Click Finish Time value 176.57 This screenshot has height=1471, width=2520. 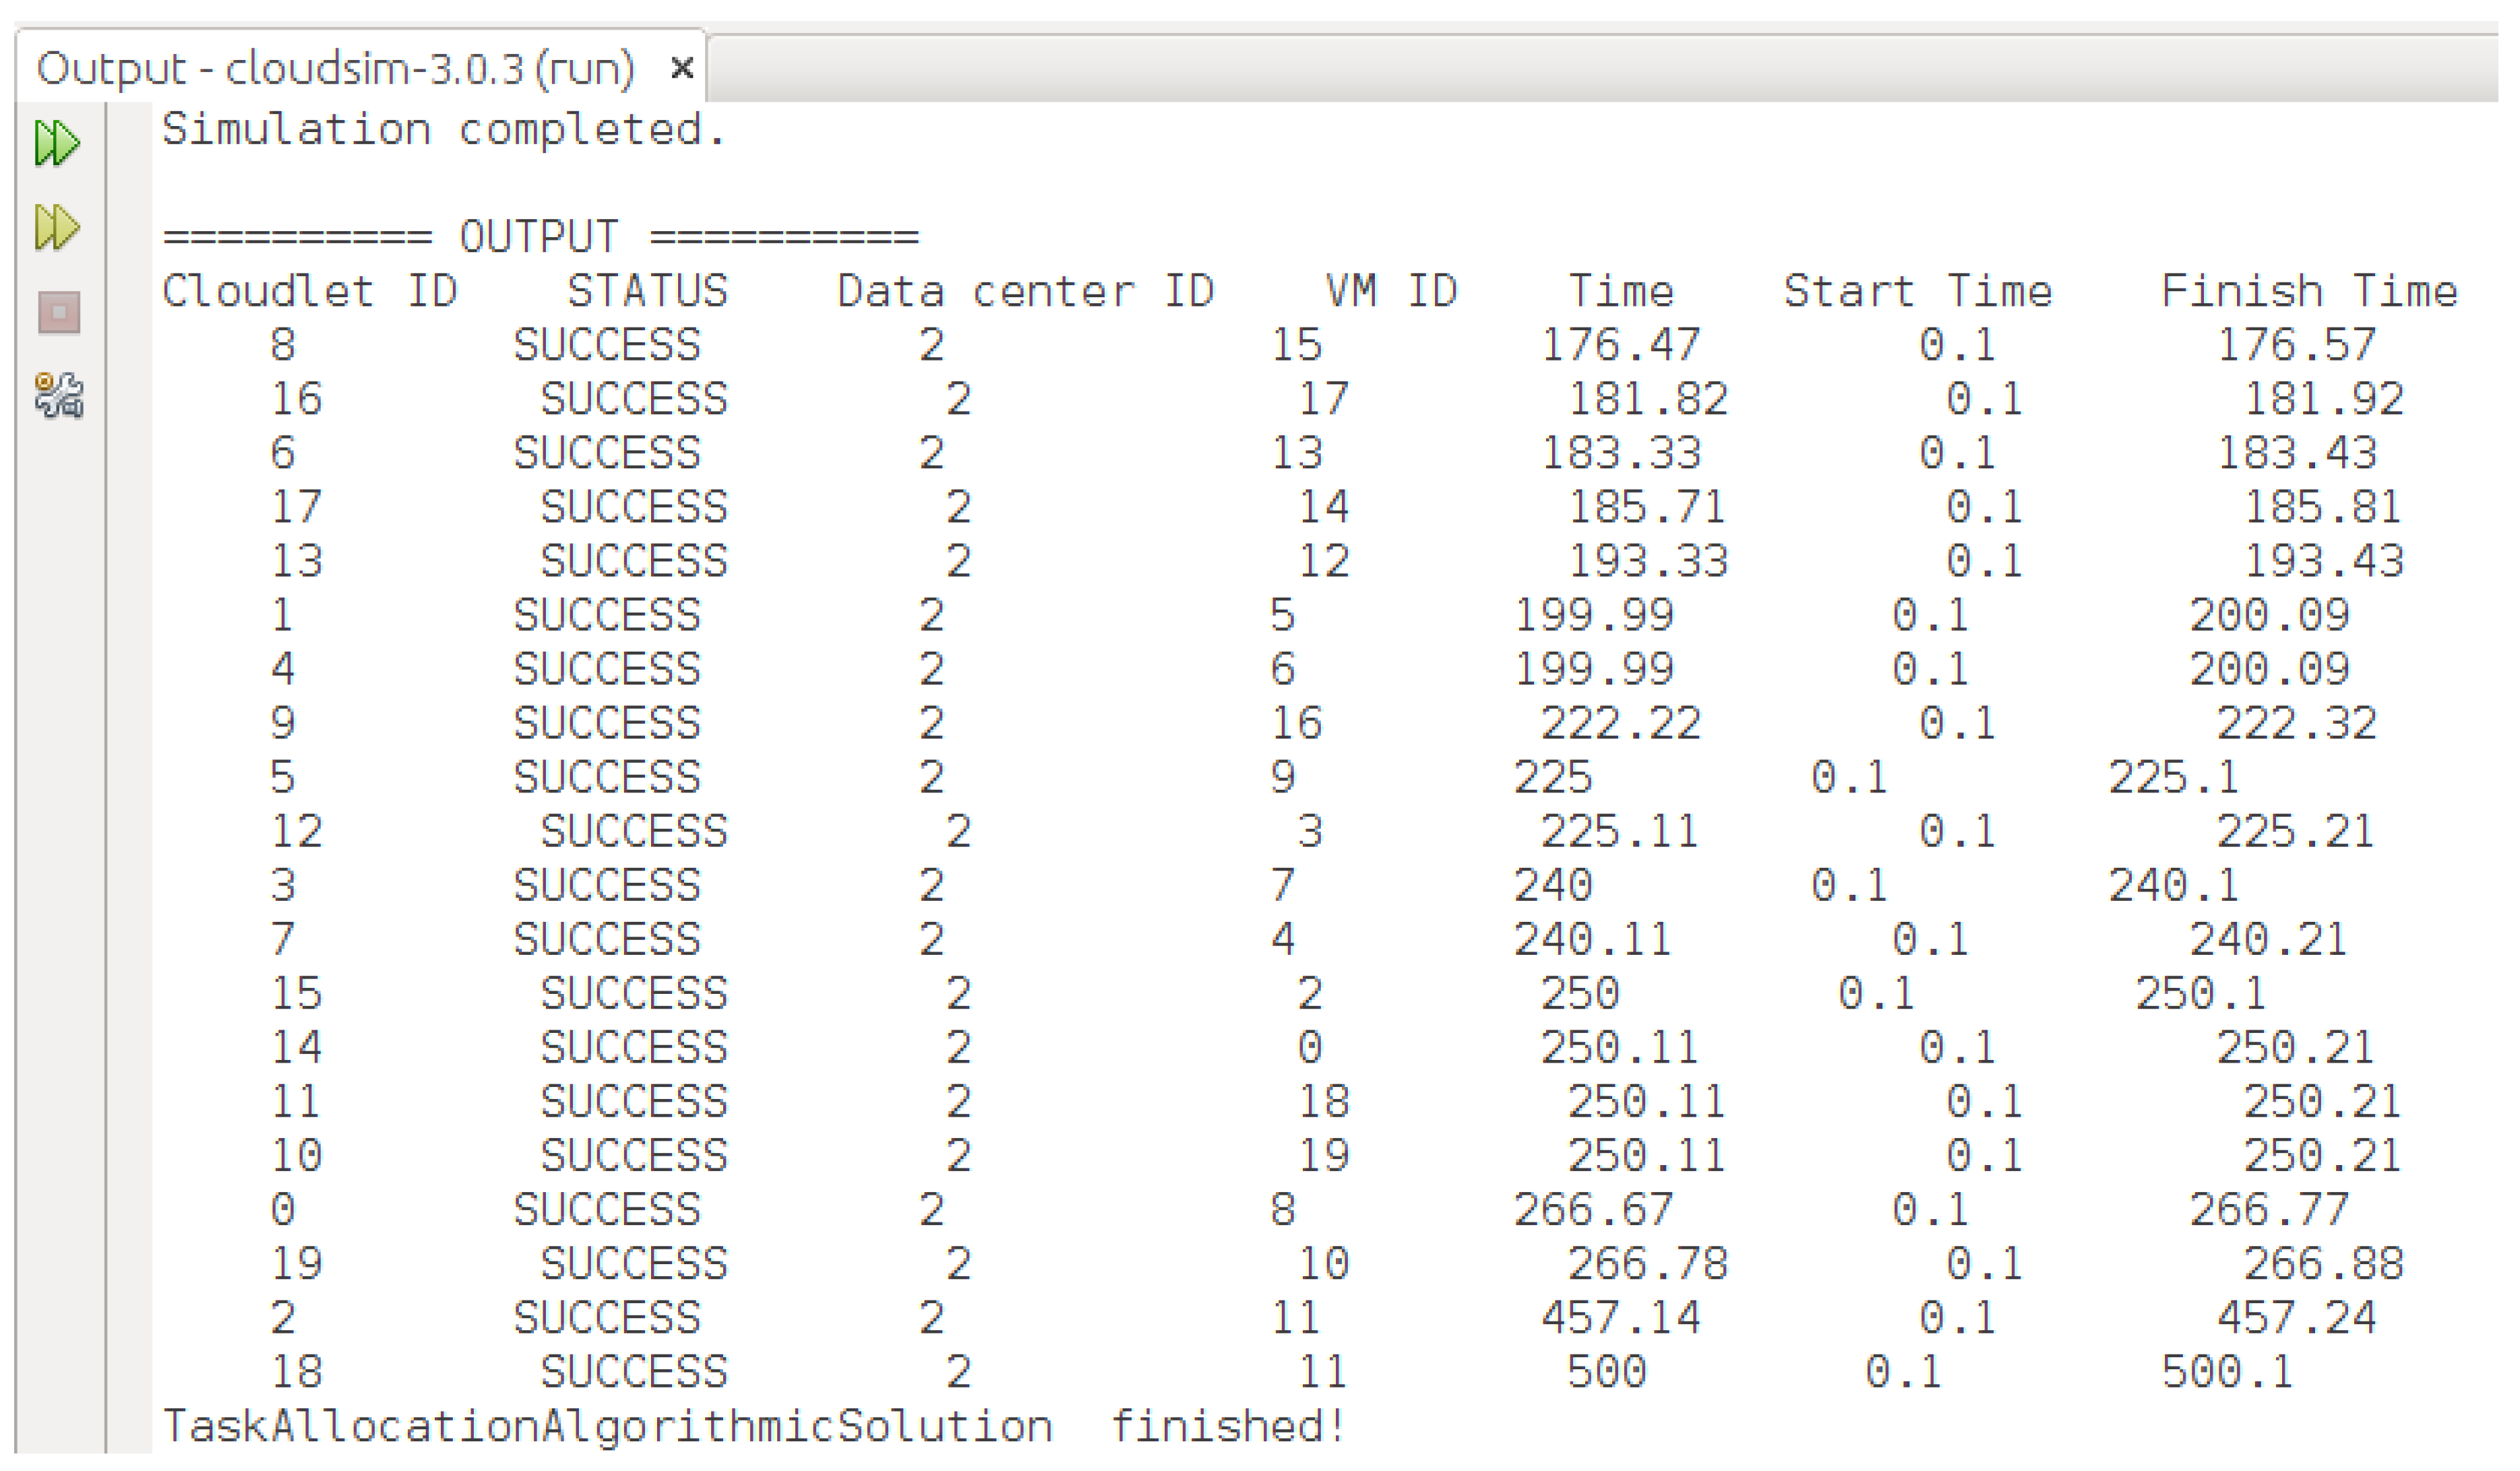[x=2296, y=346]
